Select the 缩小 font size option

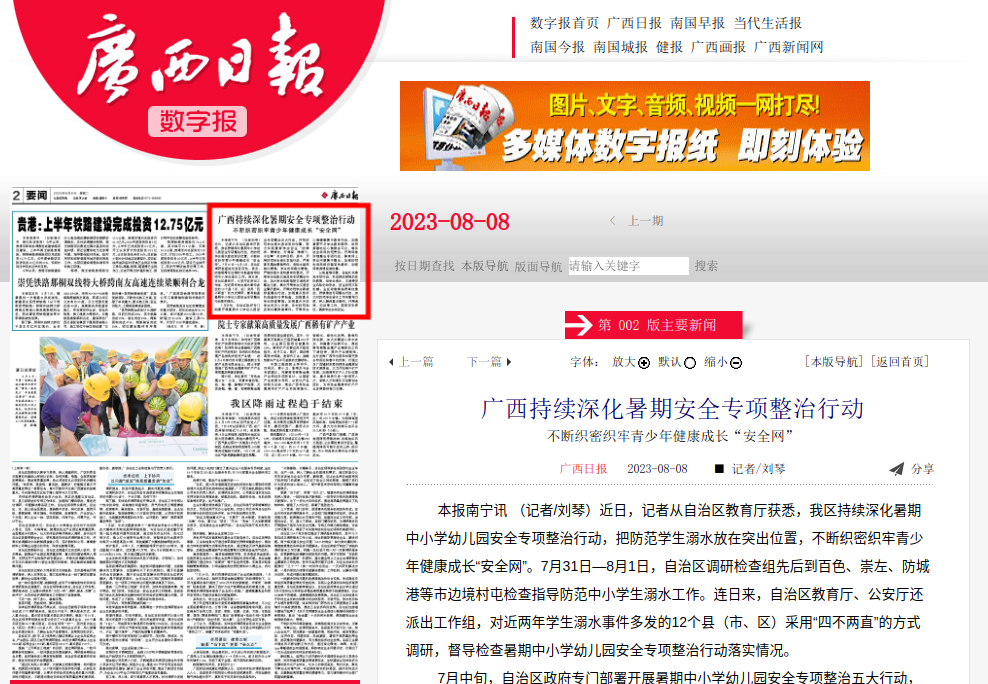(736, 363)
